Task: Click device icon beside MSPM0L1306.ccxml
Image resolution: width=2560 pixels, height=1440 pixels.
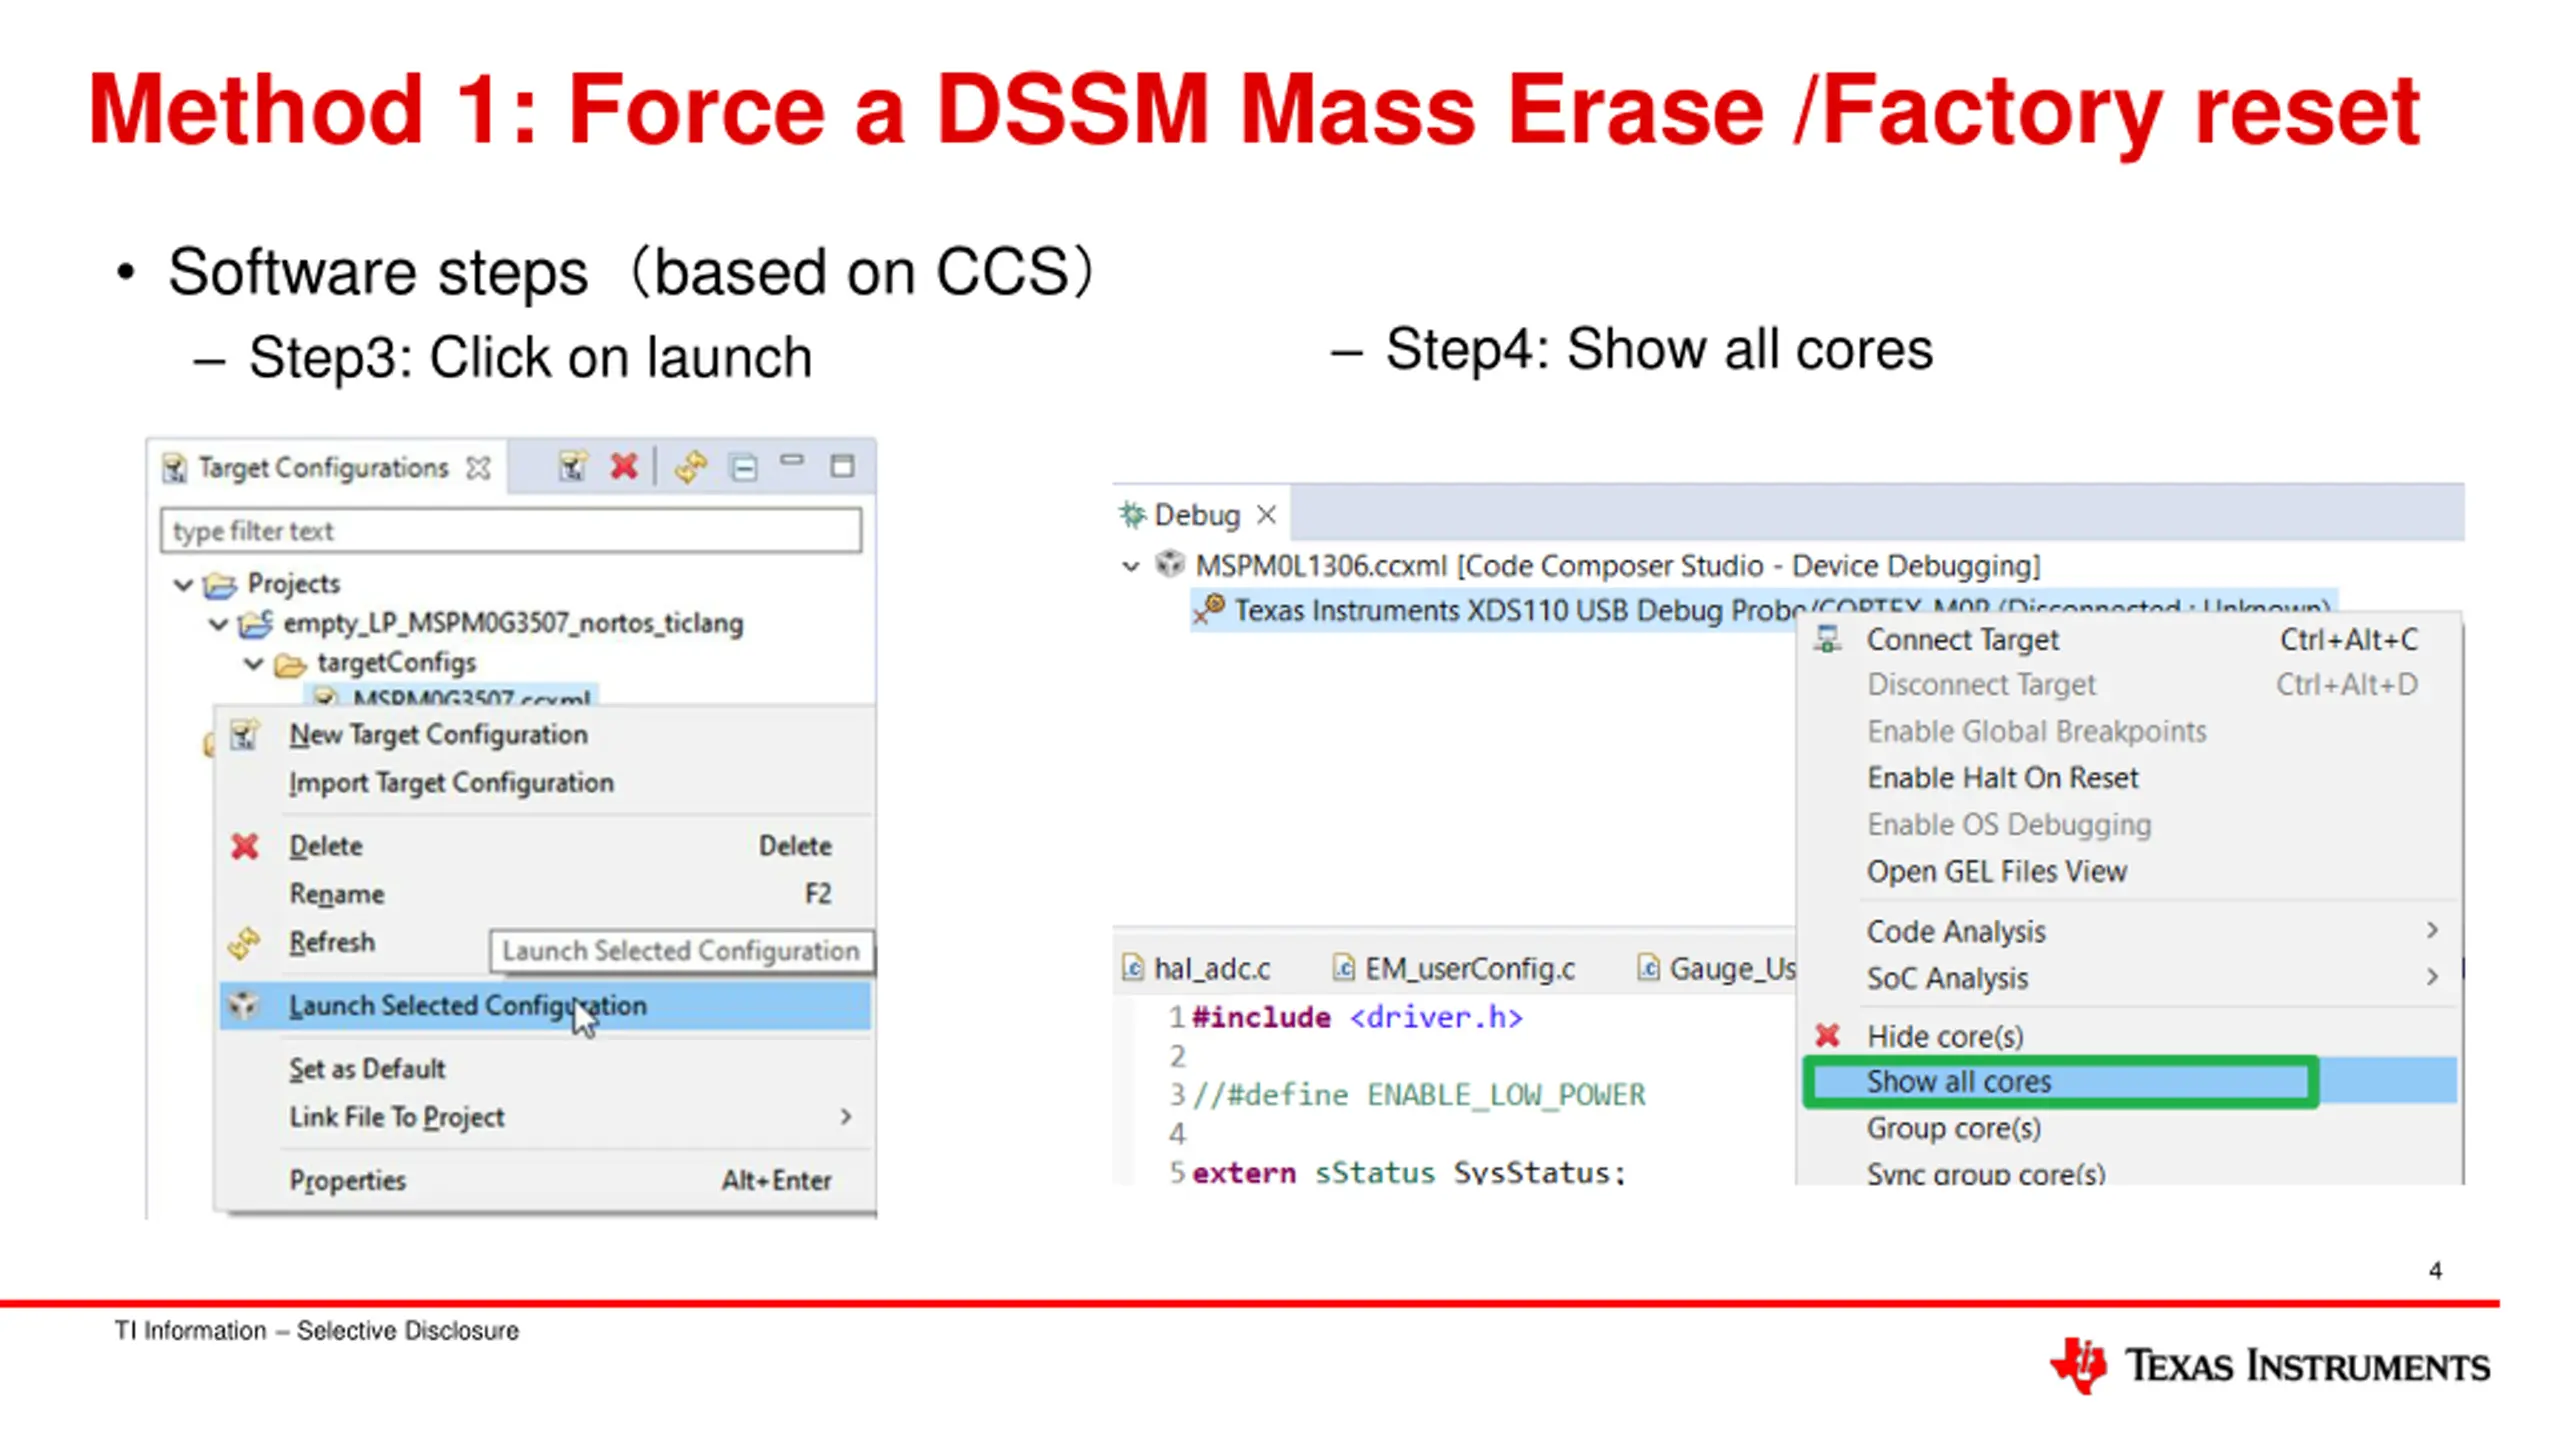Action: point(1170,564)
